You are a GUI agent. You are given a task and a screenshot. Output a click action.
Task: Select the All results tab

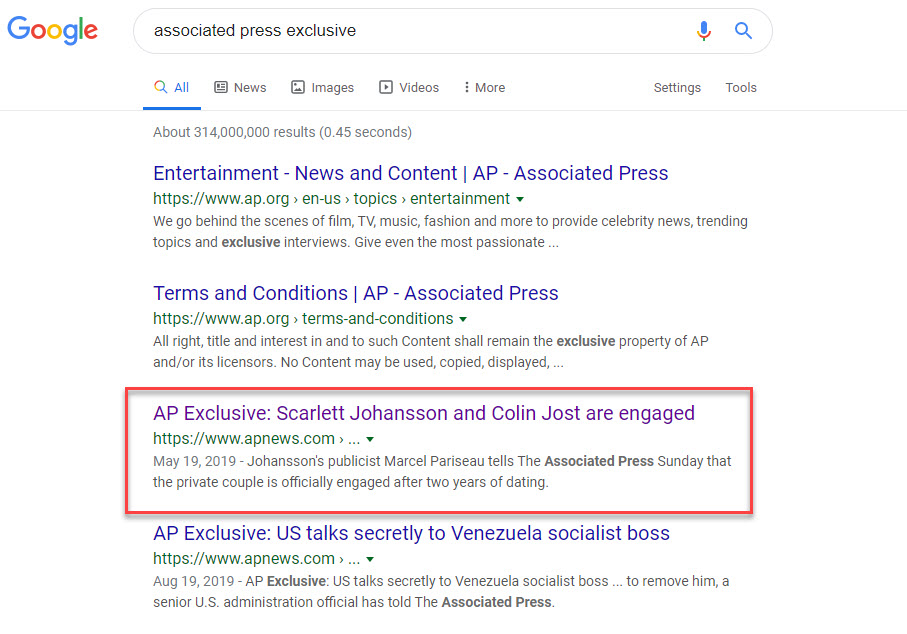(171, 88)
